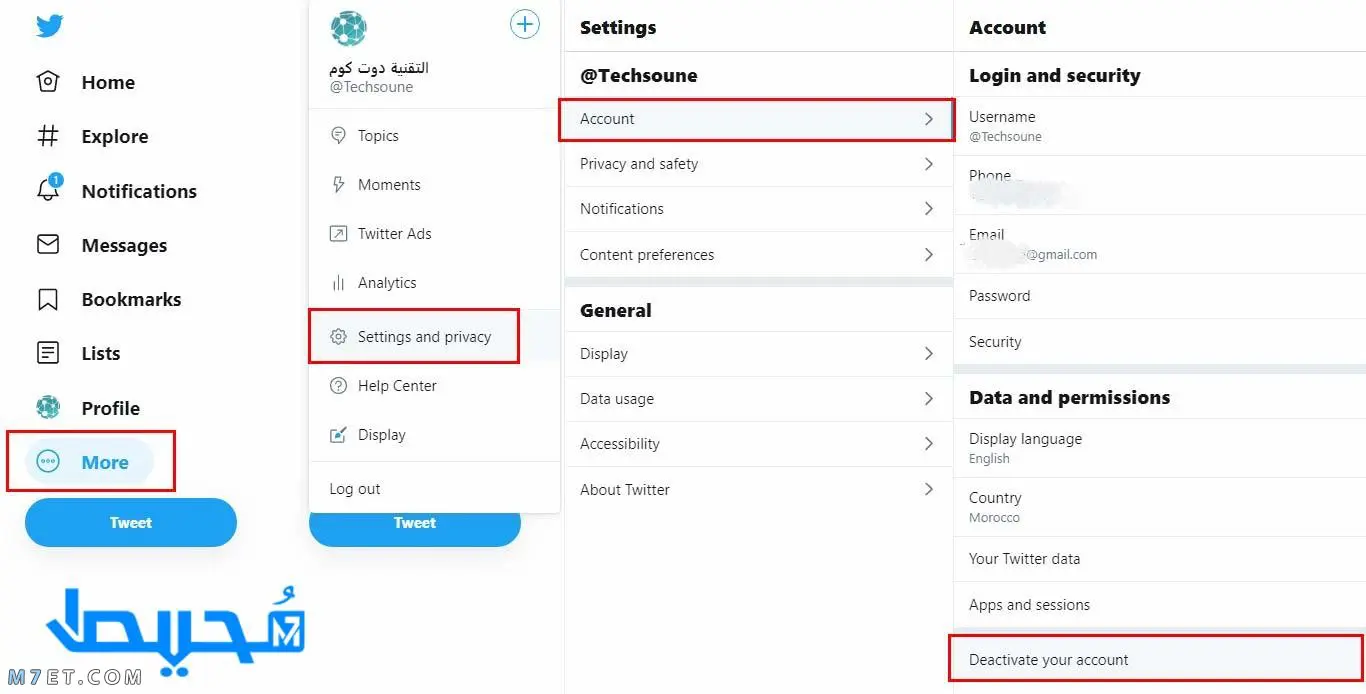Open the Notifications bell icon
The width and height of the screenshot is (1366, 694).
(x=48, y=189)
